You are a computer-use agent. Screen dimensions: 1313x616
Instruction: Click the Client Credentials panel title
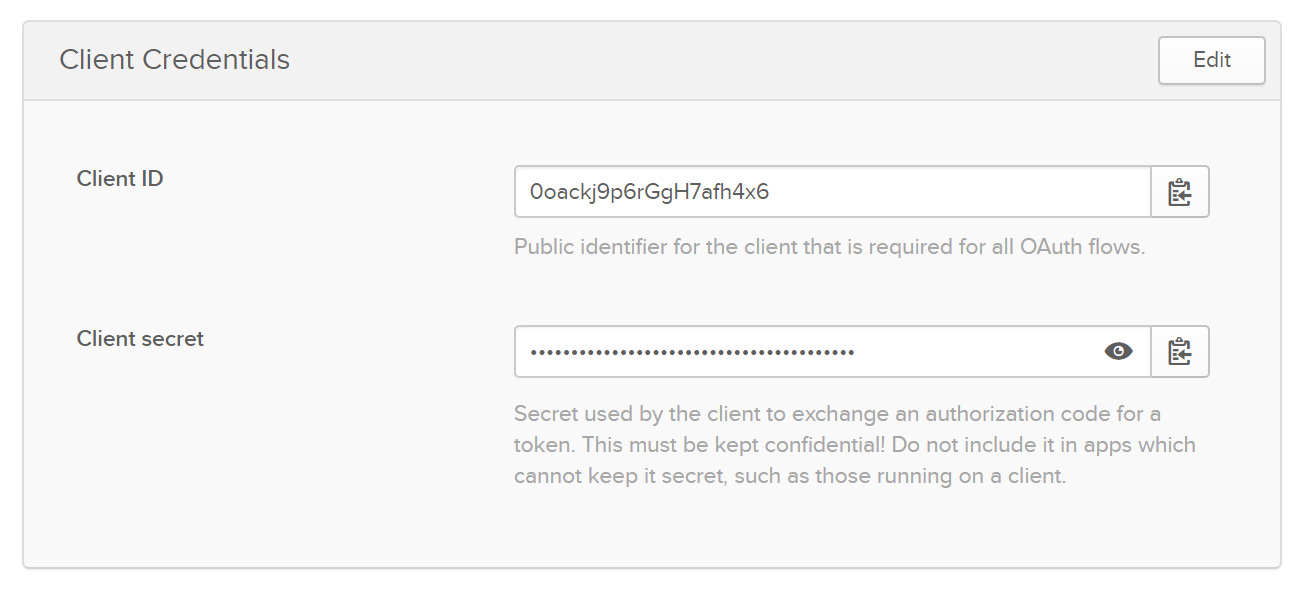point(174,60)
